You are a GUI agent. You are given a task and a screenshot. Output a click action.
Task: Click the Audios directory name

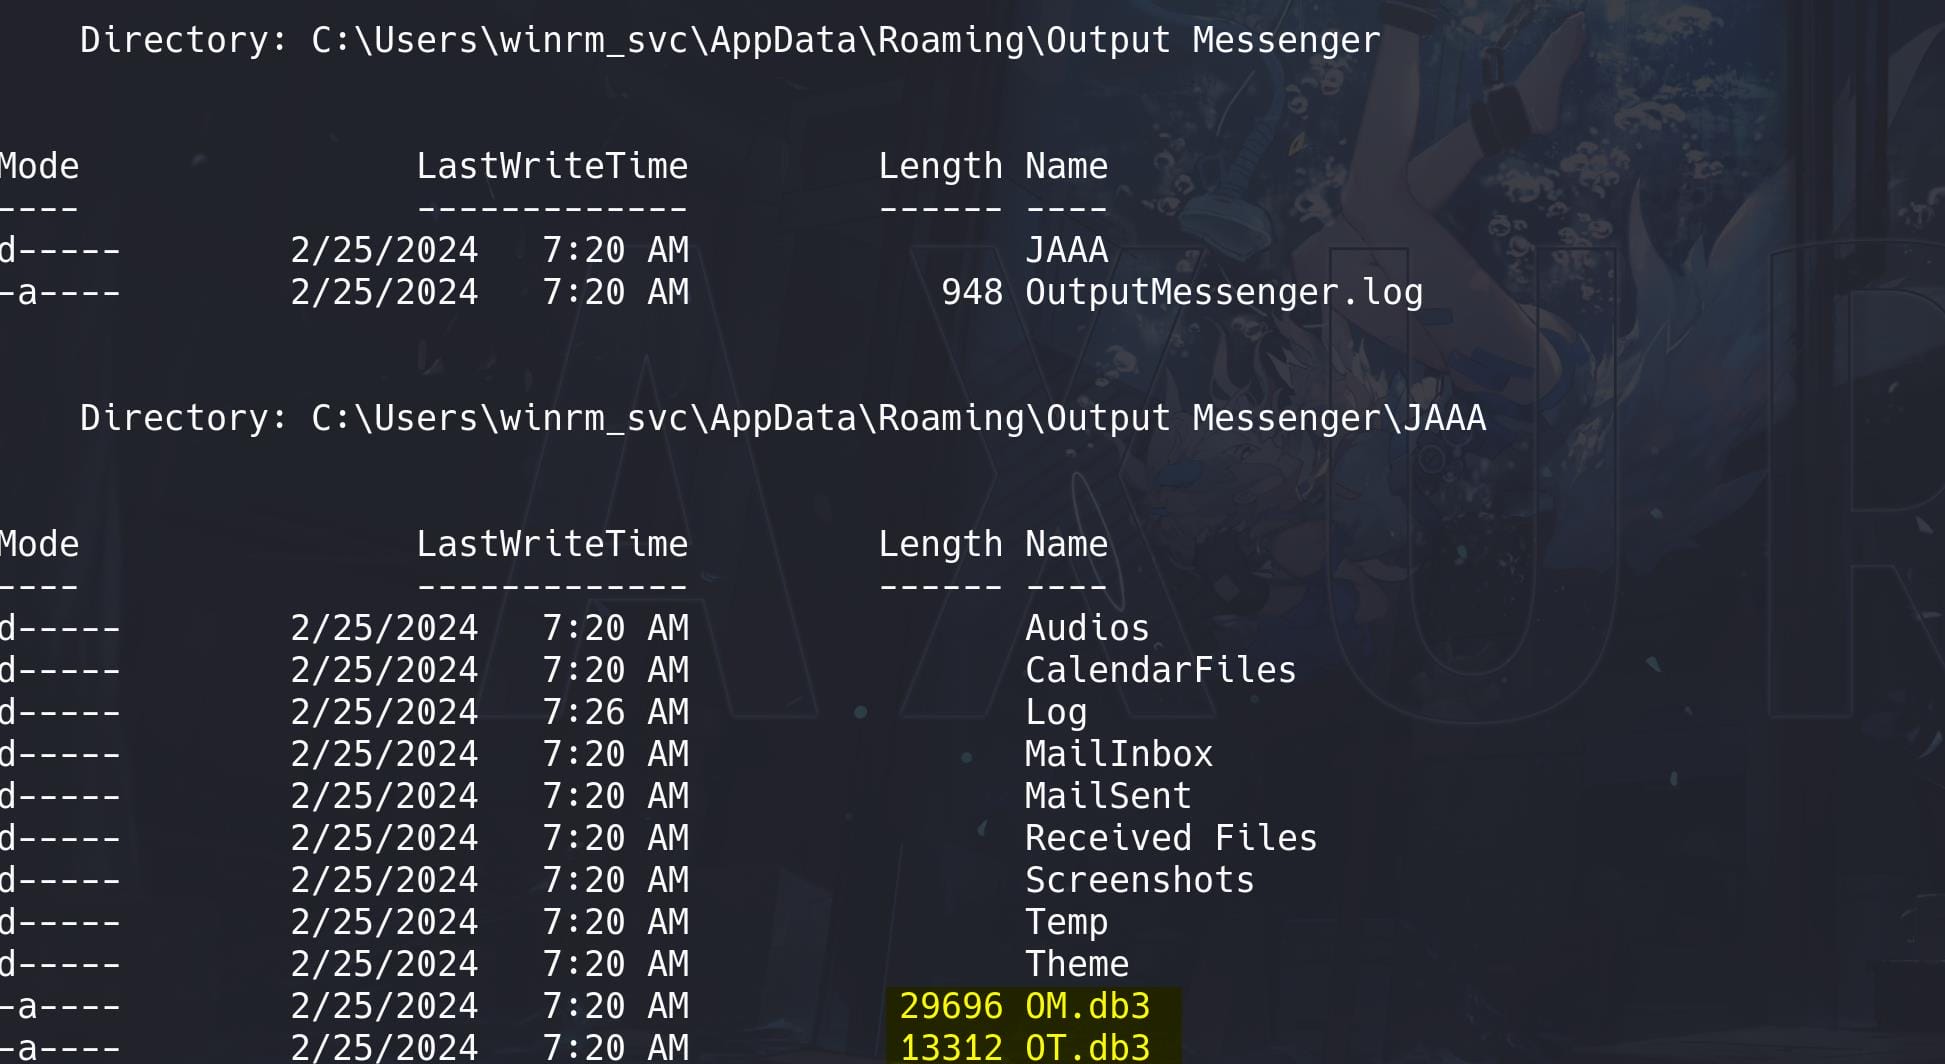pyautogui.click(x=1087, y=628)
